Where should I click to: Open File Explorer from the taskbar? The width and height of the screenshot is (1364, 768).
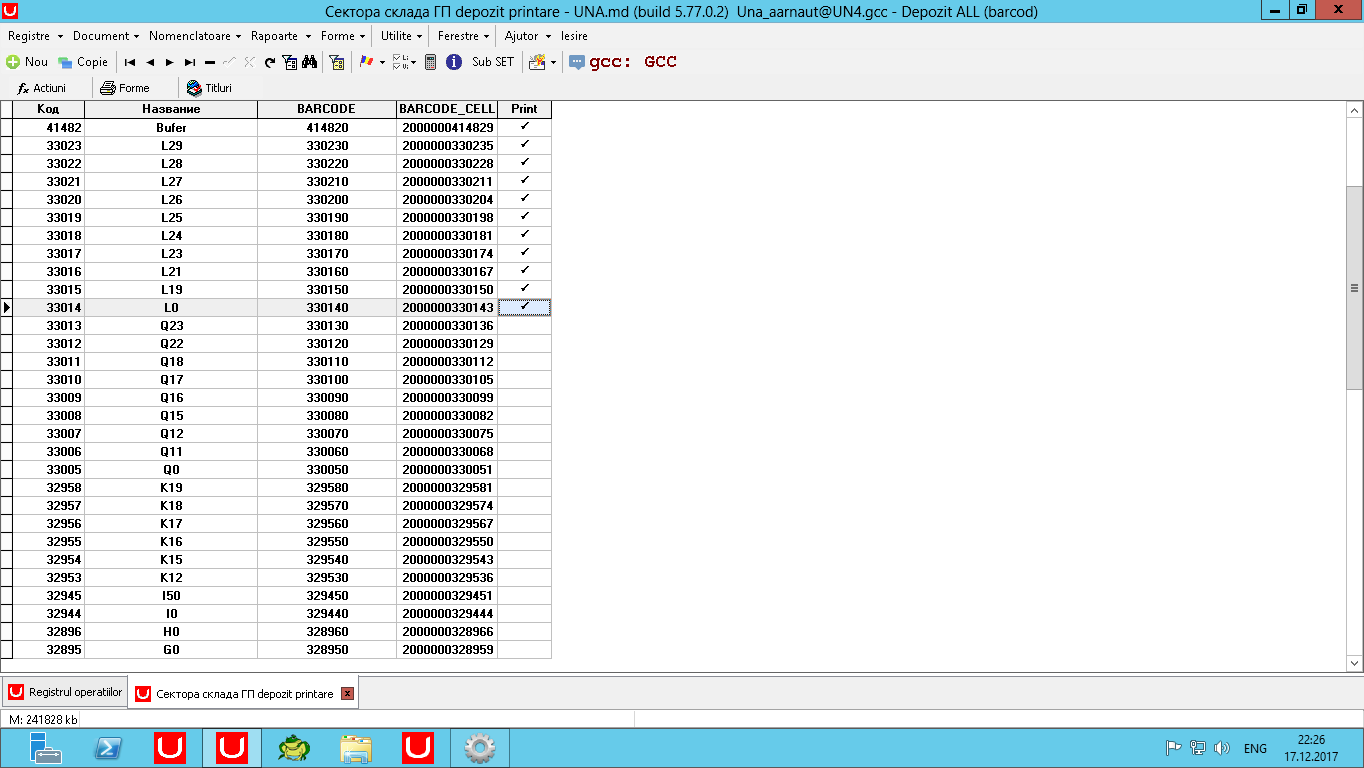(x=356, y=747)
